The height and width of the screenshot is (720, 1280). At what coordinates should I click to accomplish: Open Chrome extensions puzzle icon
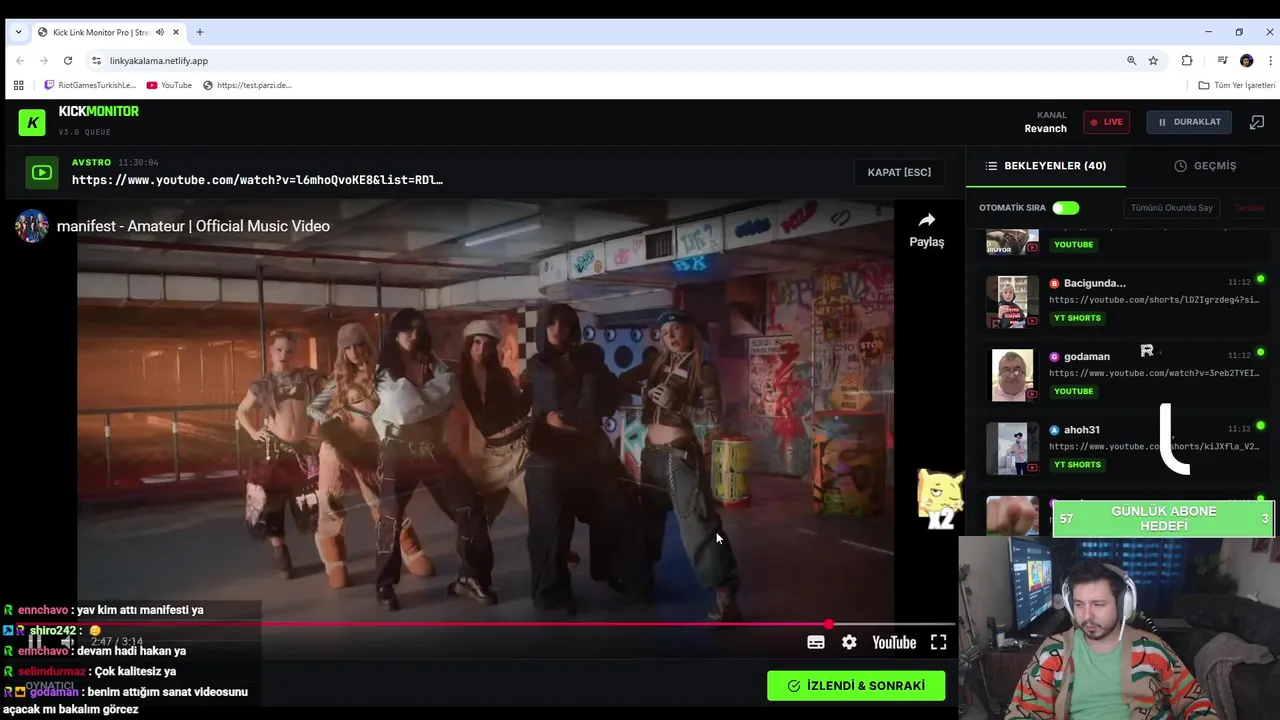pyautogui.click(x=1187, y=60)
